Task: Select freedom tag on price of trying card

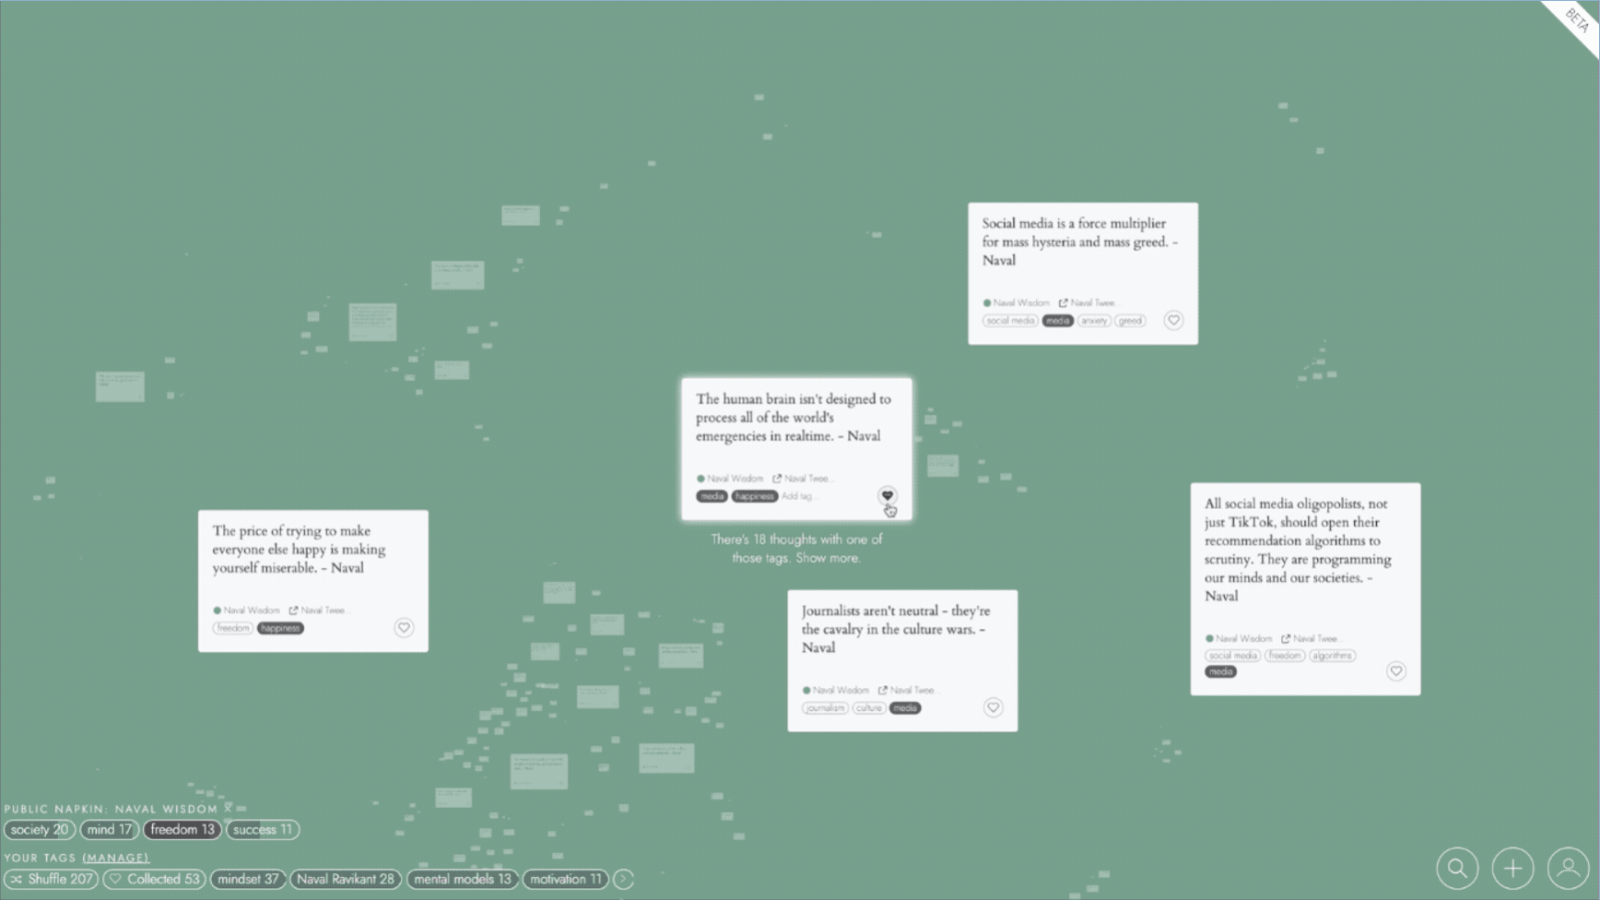Action: click(233, 628)
